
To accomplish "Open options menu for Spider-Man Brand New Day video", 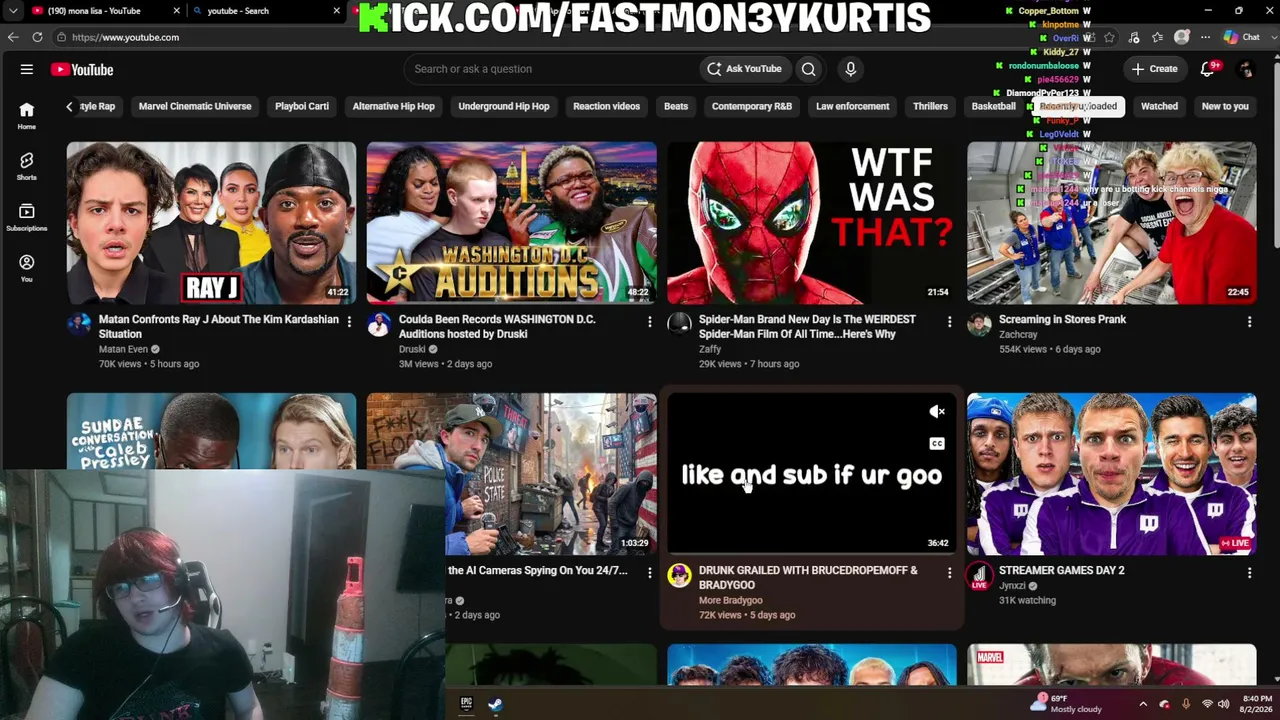I will point(949,321).
